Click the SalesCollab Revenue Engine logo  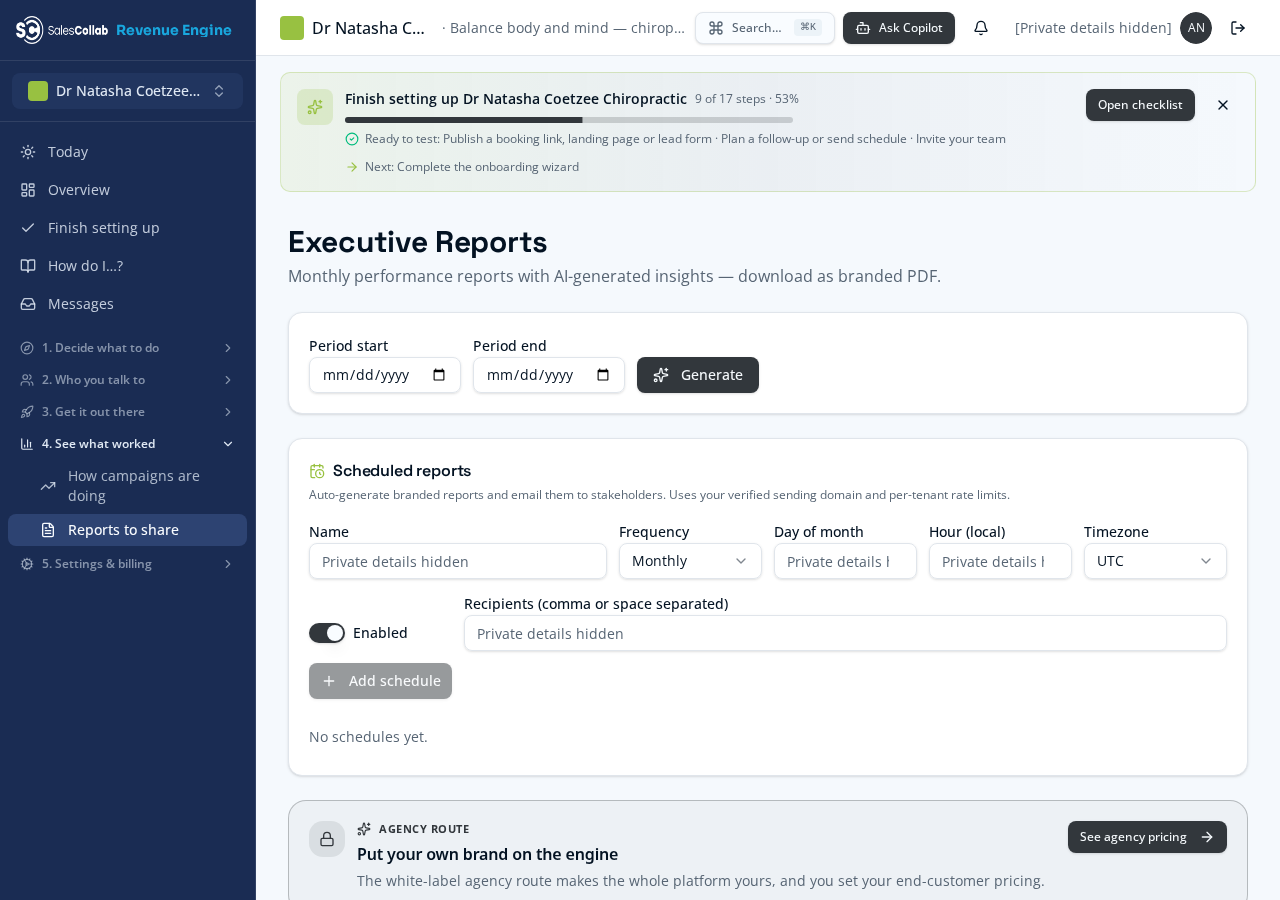(x=123, y=30)
